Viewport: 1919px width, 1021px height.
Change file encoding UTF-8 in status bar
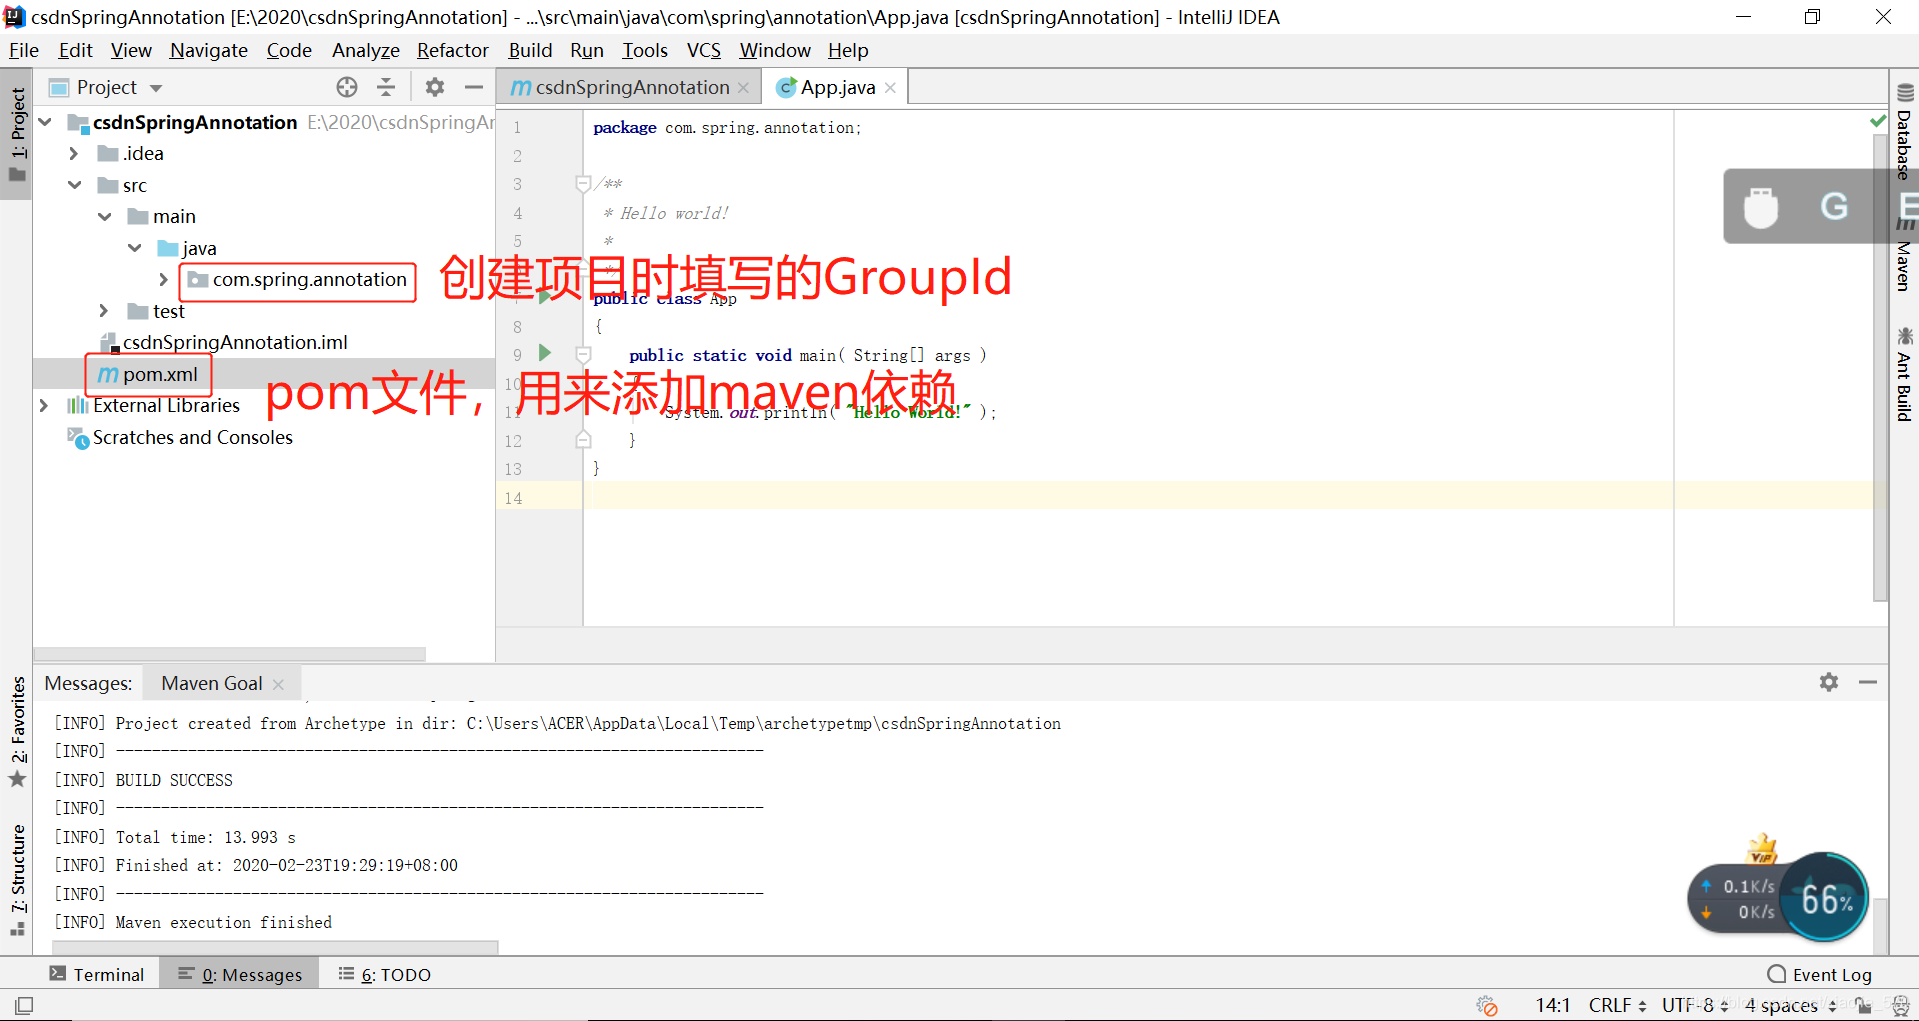(1695, 1005)
